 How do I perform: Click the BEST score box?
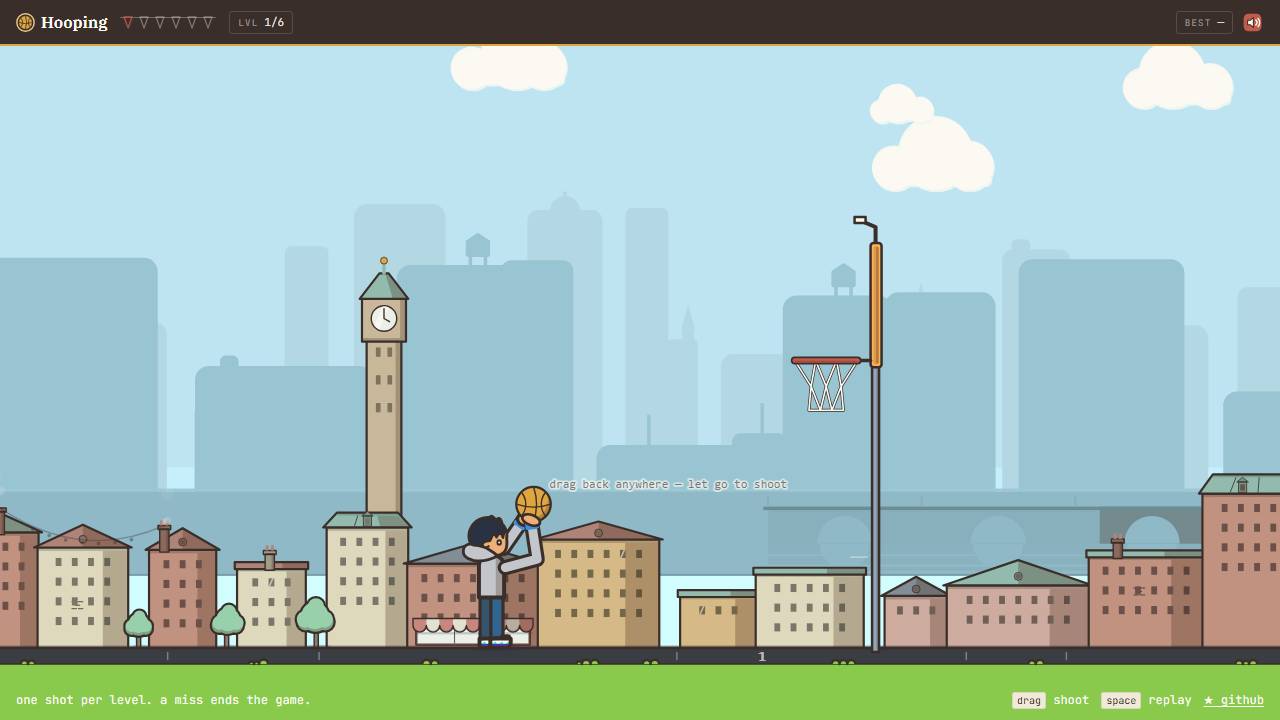1204,22
